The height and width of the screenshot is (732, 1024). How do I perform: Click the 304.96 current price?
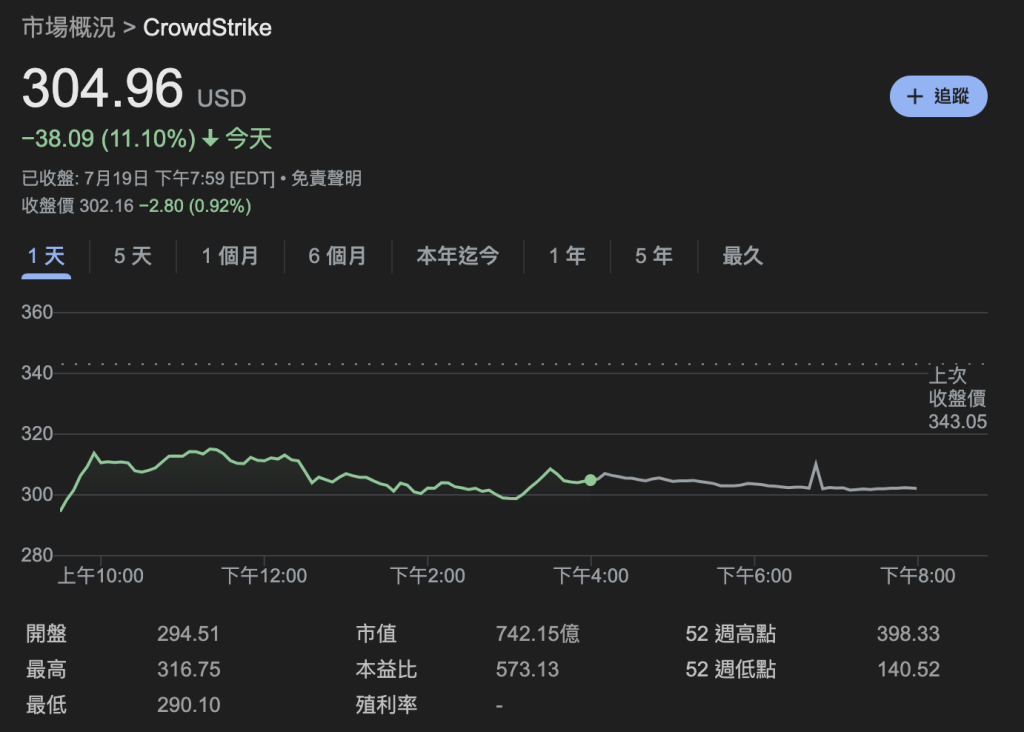103,89
